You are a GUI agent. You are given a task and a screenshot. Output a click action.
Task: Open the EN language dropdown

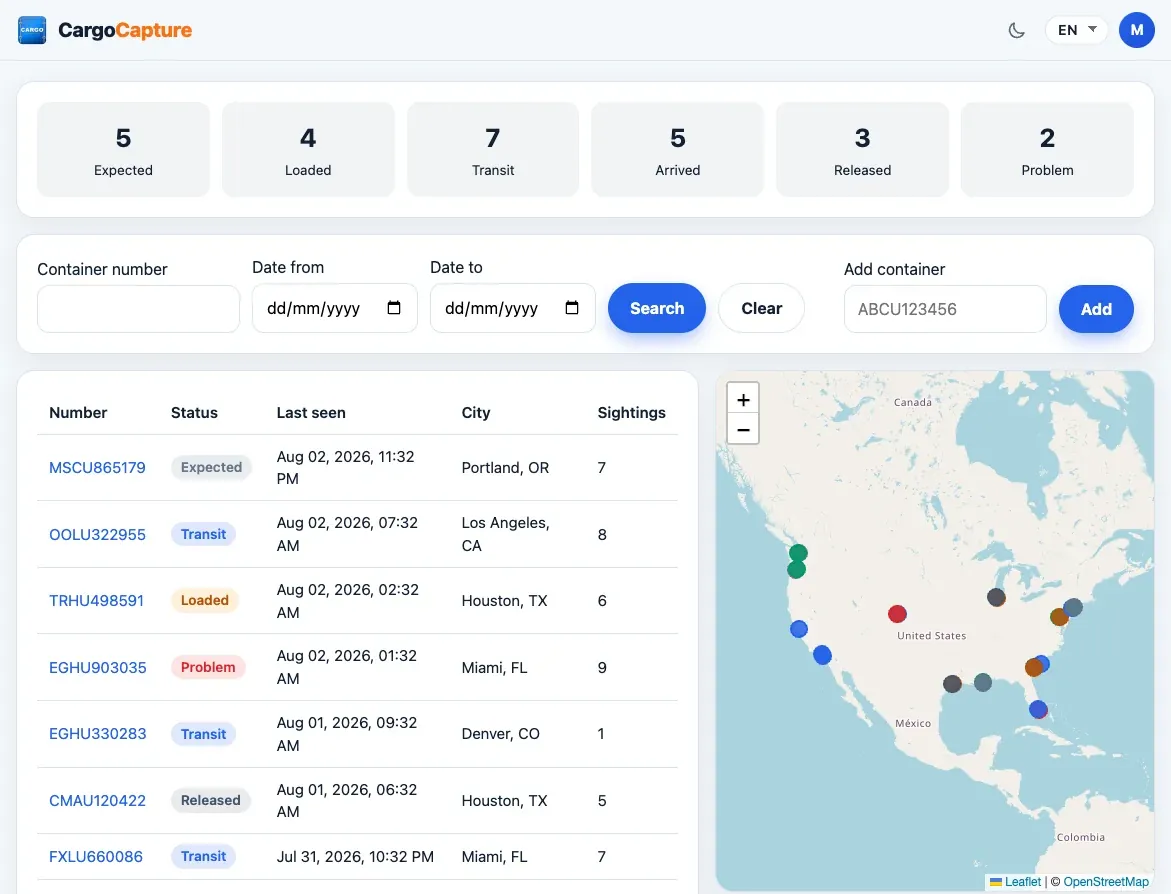coord(1076,30)
